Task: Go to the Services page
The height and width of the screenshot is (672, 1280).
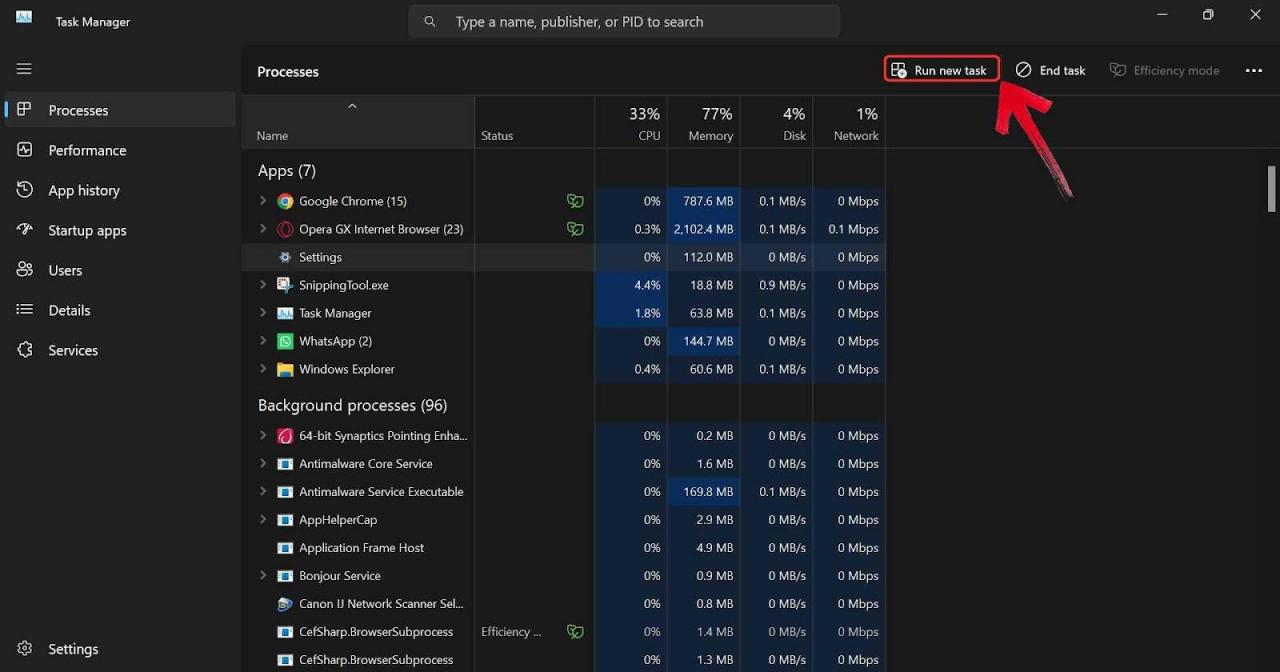Action: pos(73,350)
